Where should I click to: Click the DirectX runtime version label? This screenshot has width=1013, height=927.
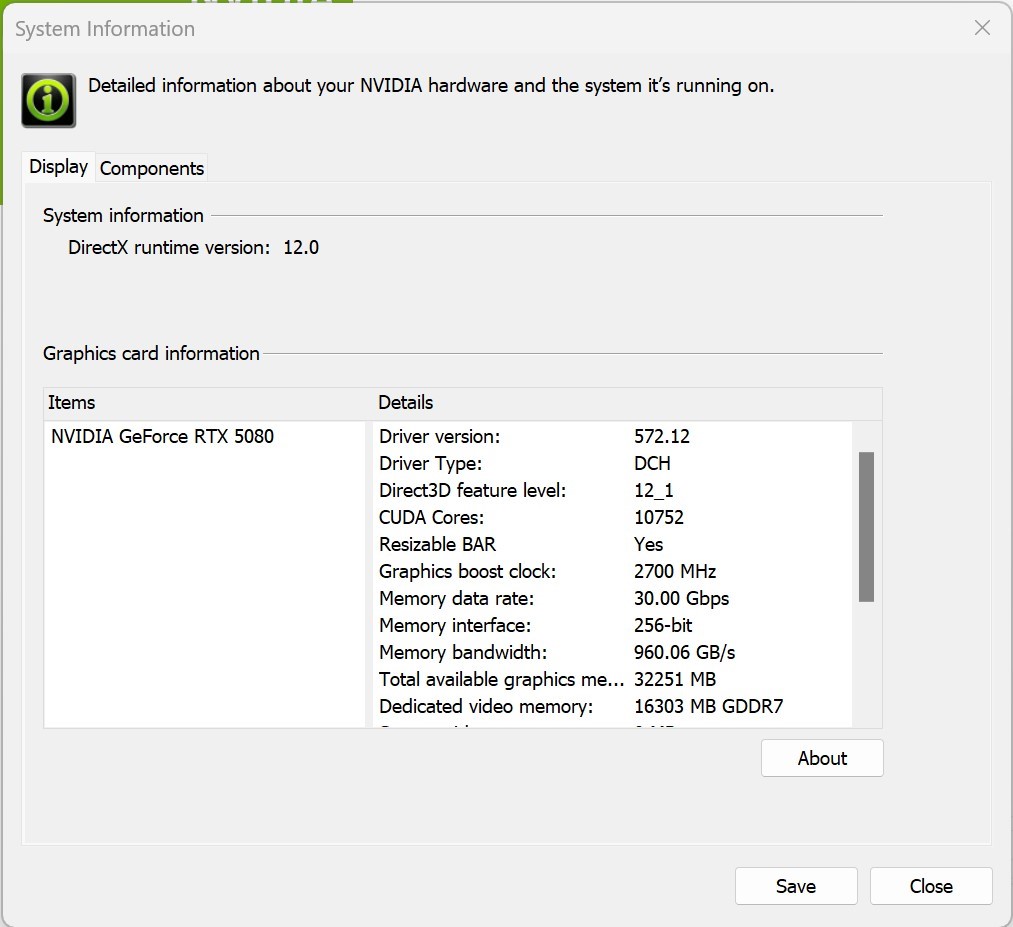[x=169, y=247]
